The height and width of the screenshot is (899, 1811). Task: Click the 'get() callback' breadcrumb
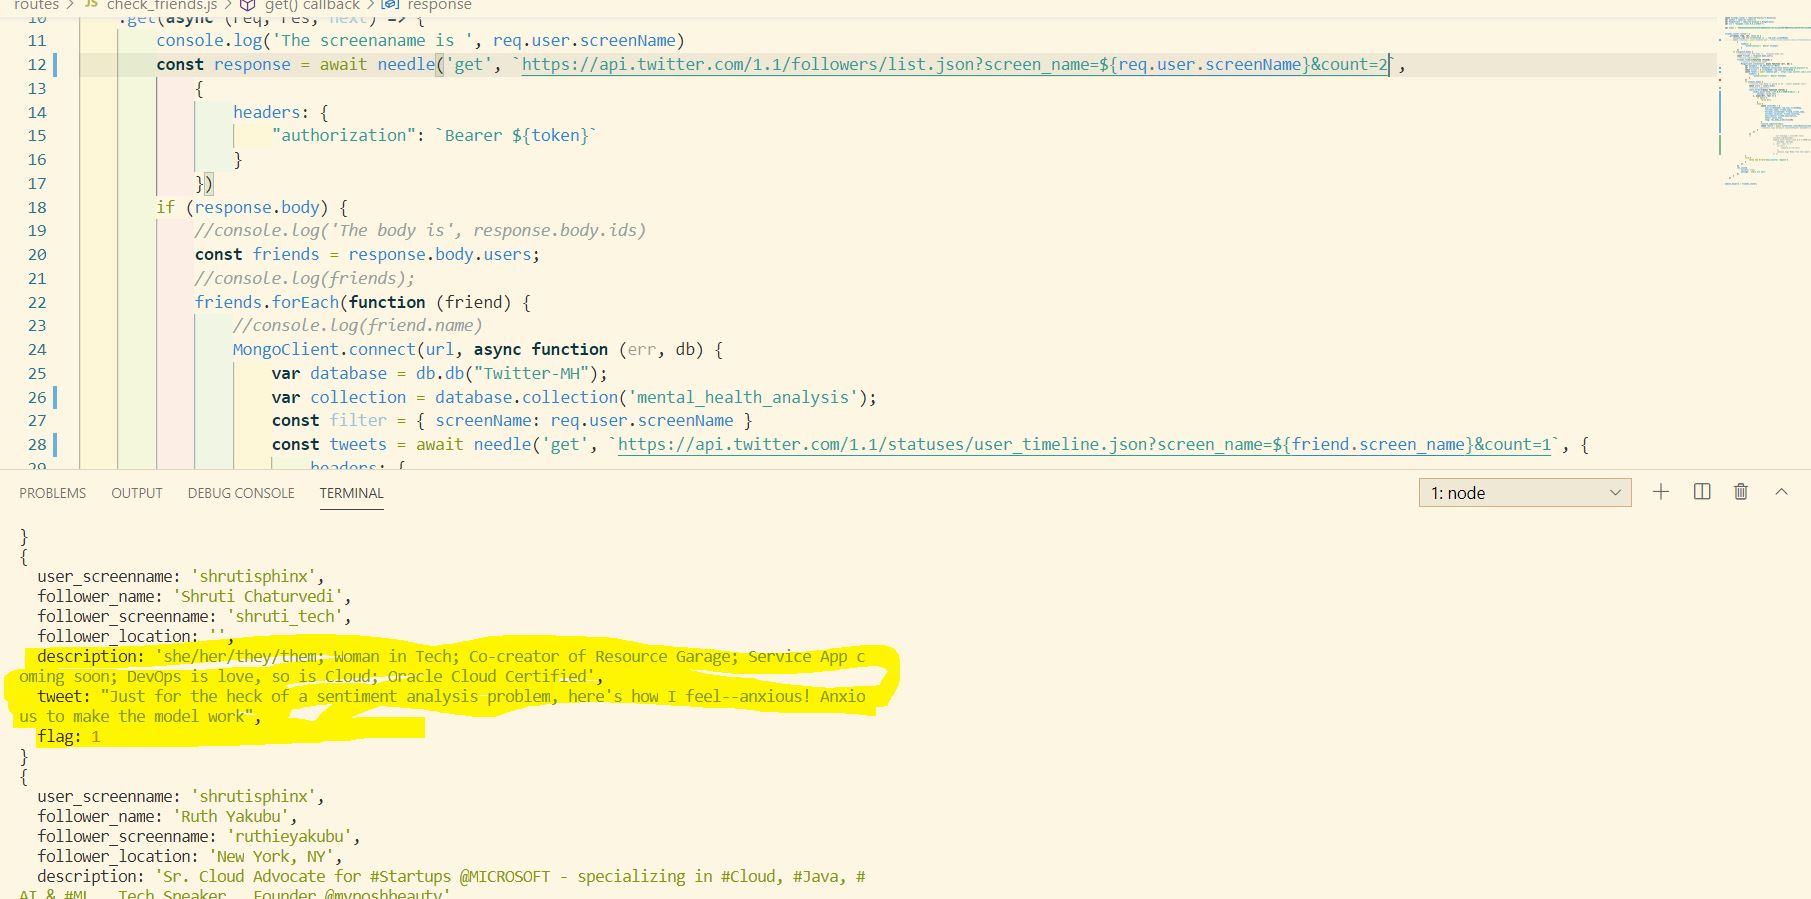tap(312, 5)
